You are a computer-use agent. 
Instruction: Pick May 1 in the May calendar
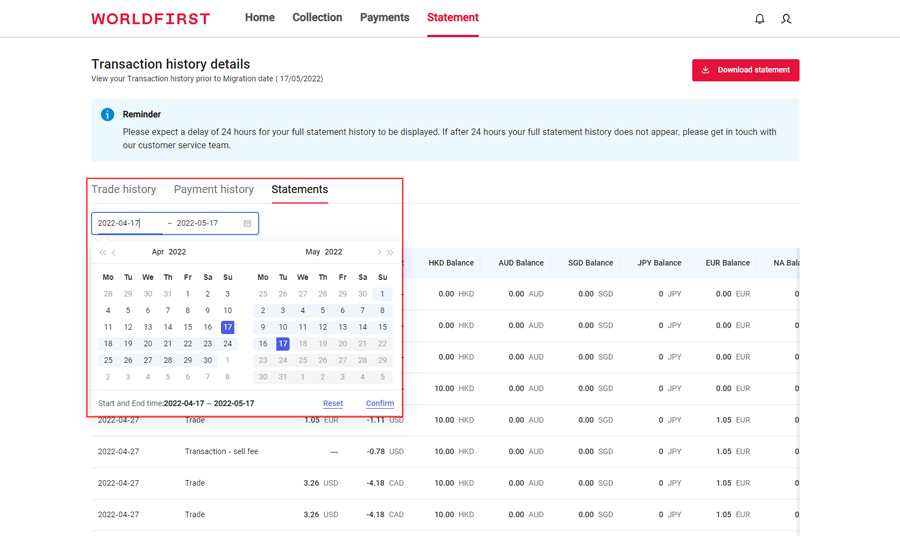pos(382,294)
